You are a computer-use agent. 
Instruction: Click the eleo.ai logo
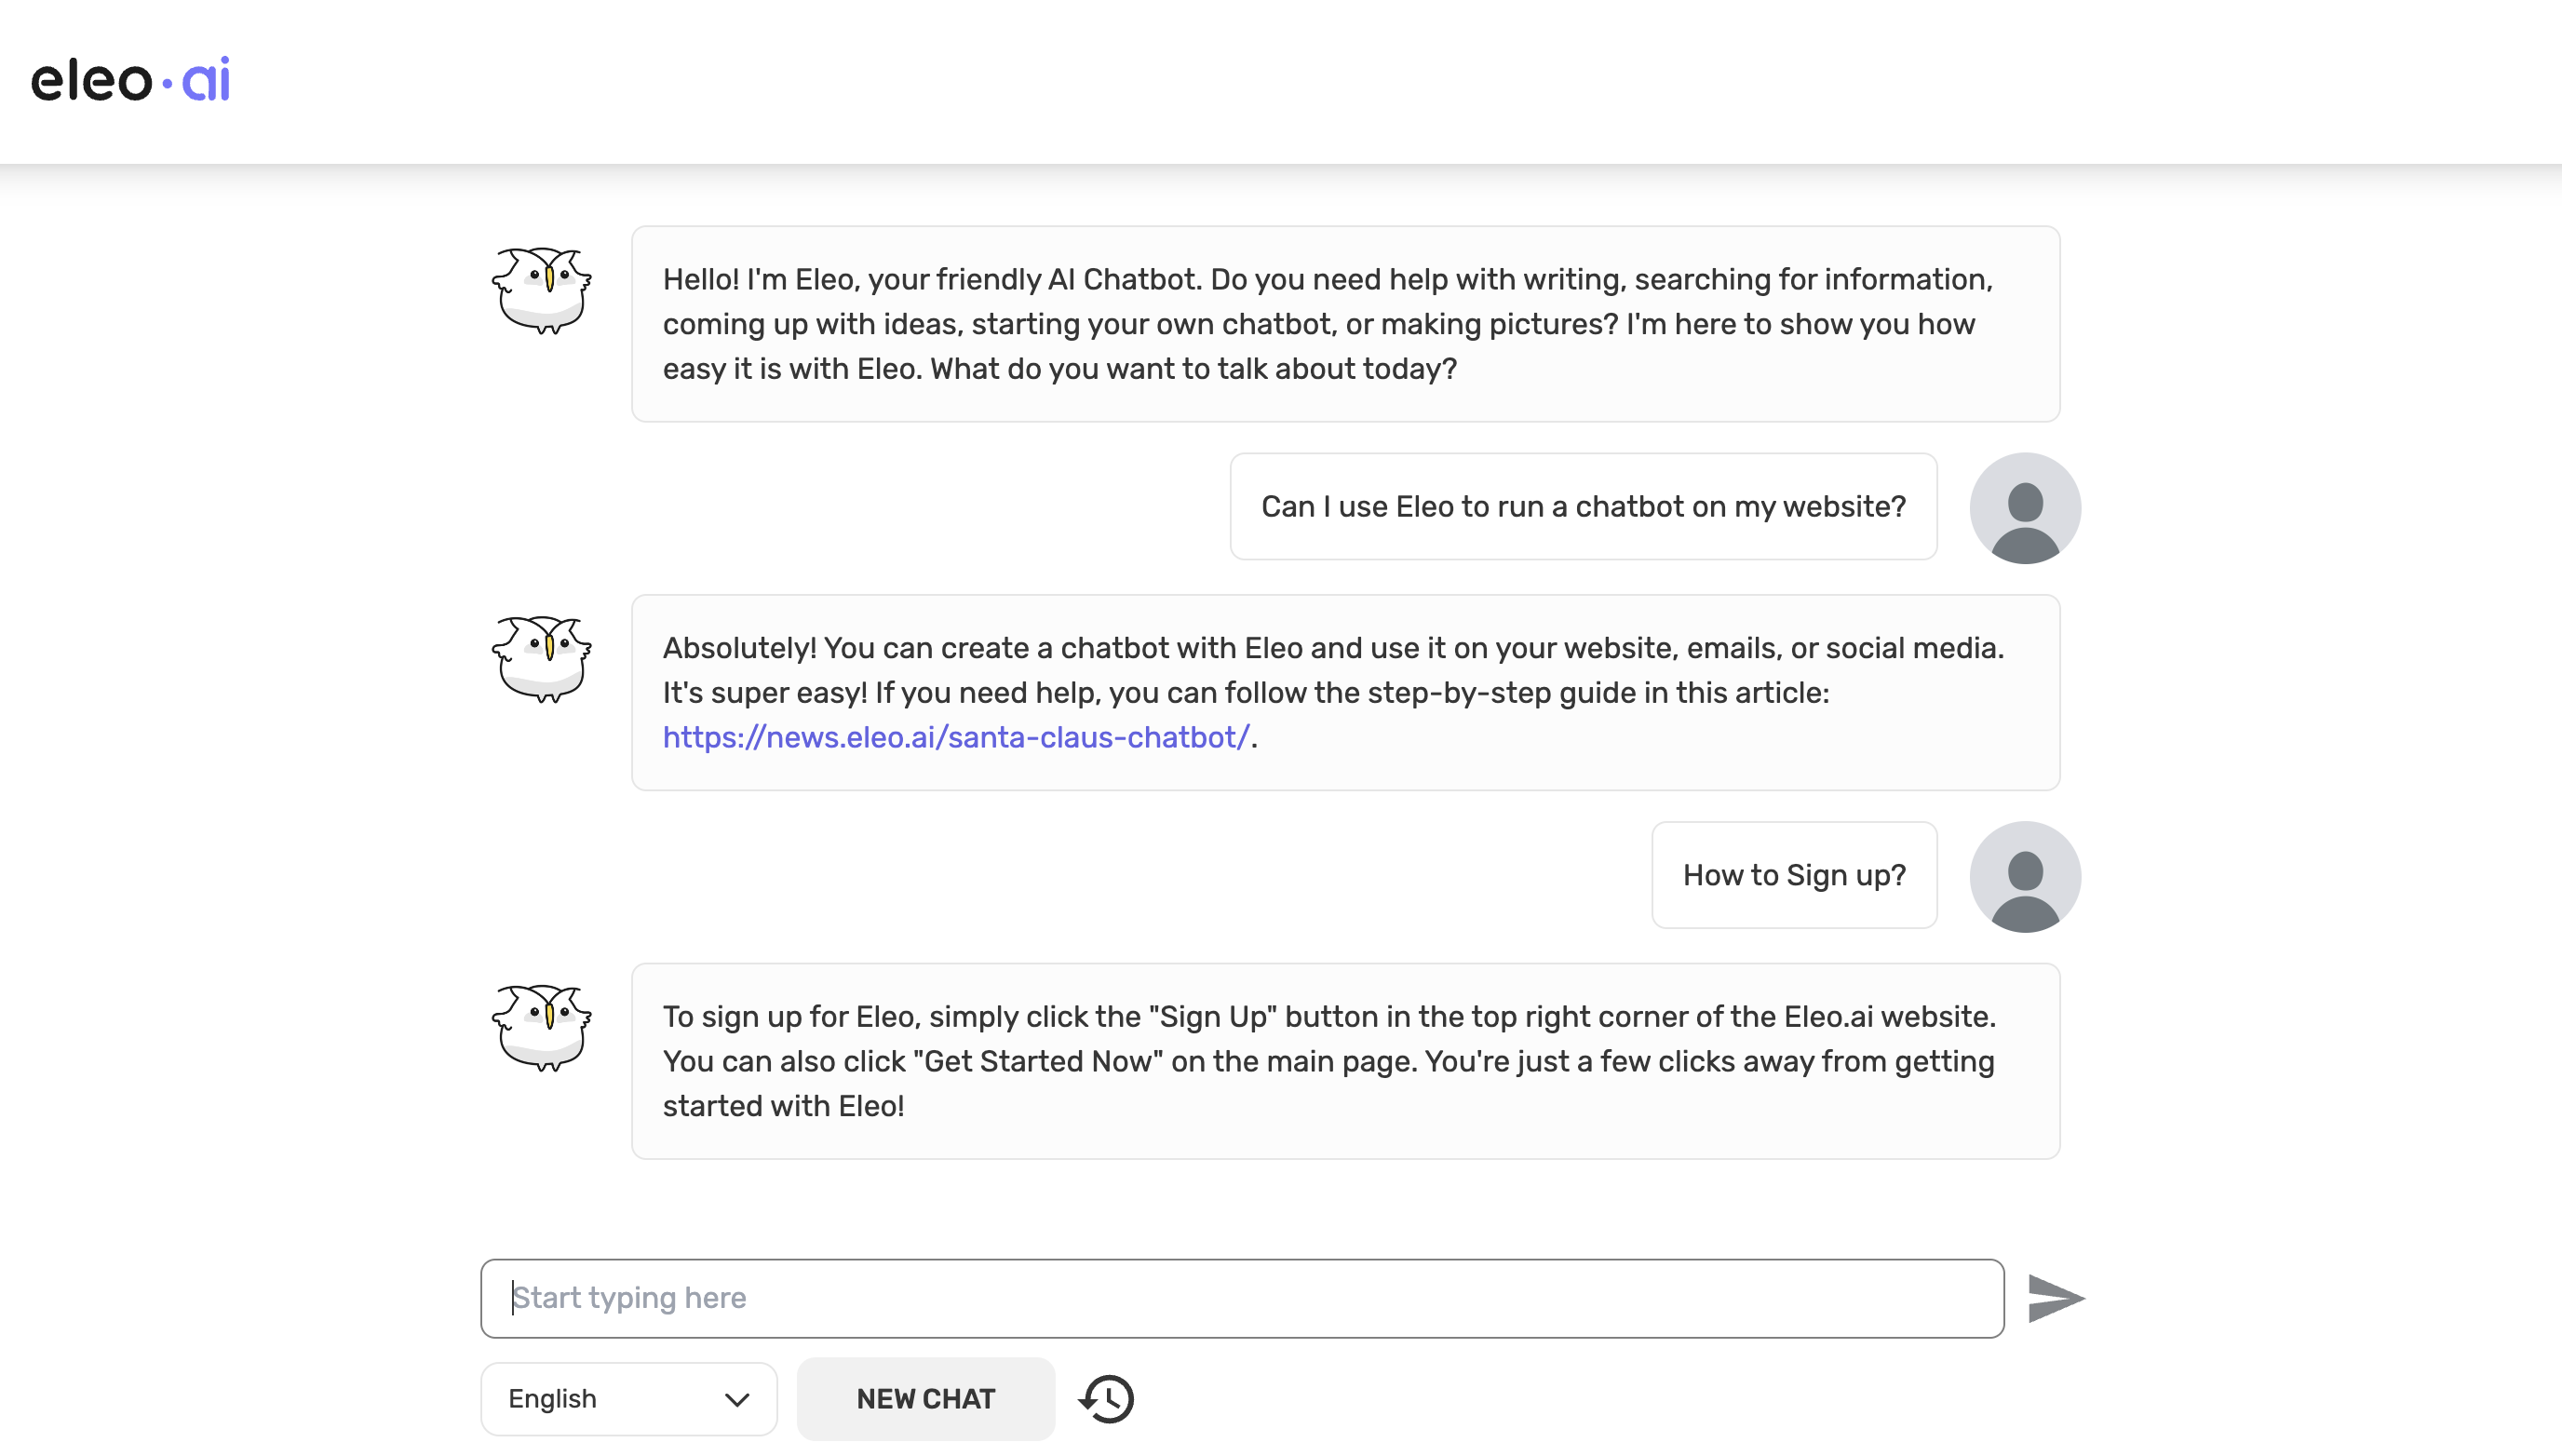click(x=130, y=80)
